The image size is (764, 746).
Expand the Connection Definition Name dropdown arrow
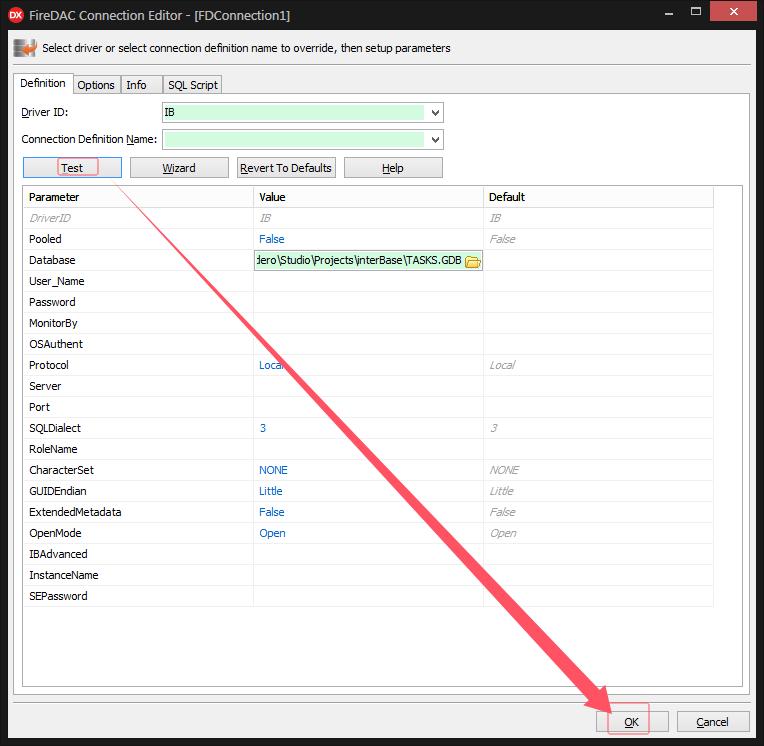(435, 140)
